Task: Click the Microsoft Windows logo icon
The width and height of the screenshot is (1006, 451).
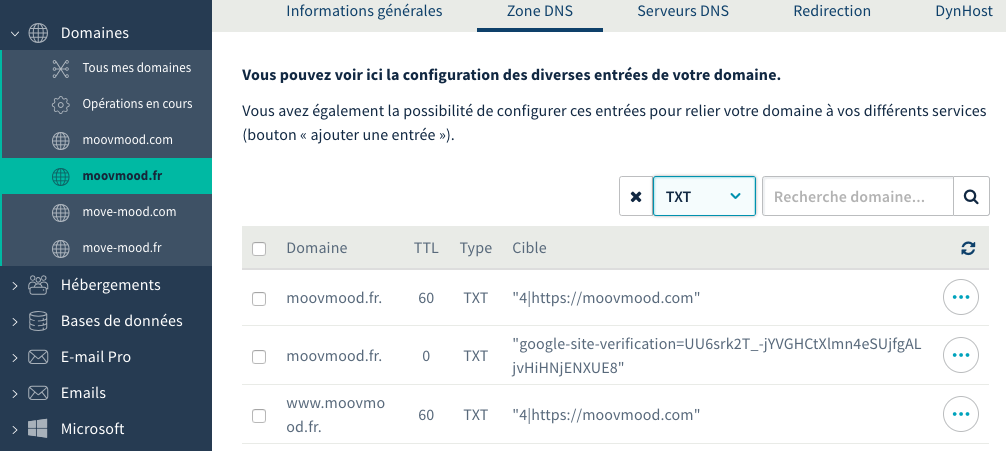Action: pos(39,429)
